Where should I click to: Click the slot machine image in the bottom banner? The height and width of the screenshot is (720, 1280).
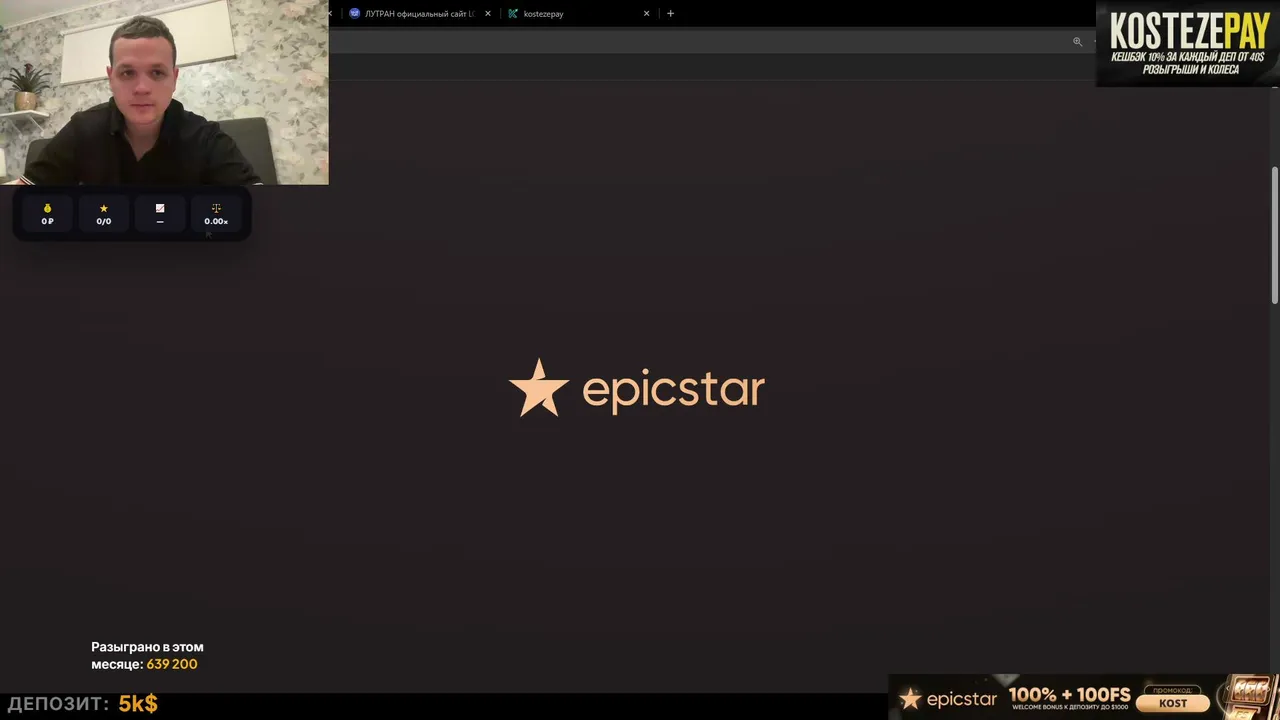[1250, 696]
